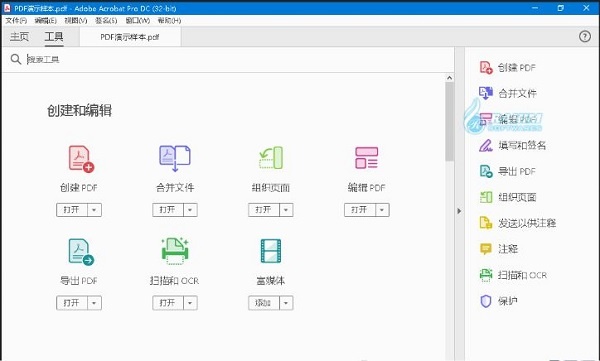
Task: Expand dropdown arrow beside 创建 PDF 打开
Action: pos(95,210)
